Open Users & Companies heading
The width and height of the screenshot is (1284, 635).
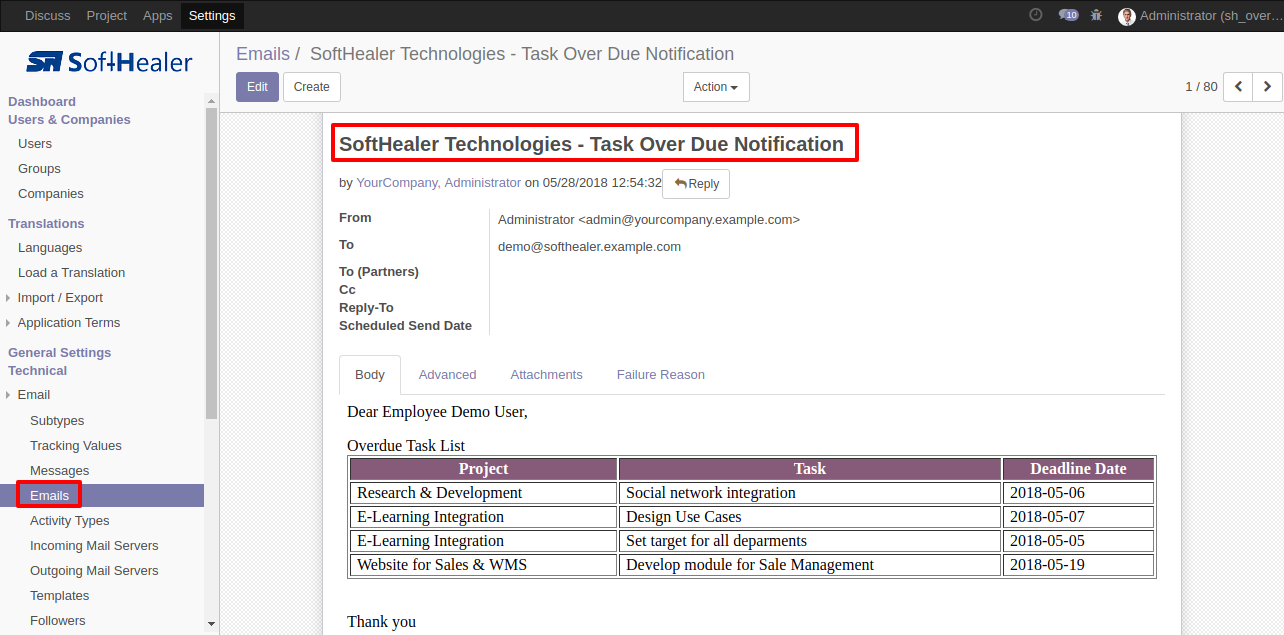pyautogui.click(x=69, y=120)
